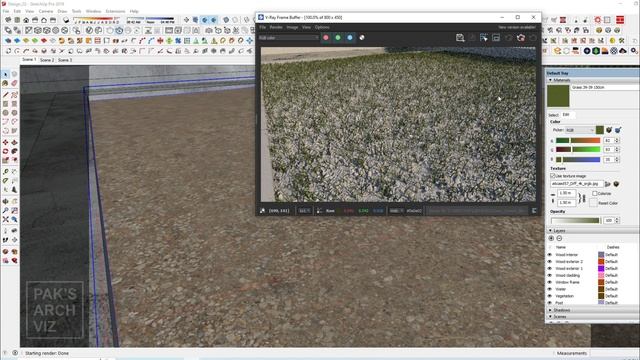This screenshot has height=360, width=640.
Task: Switch to the Scene 2 tab
Action: click(47, 60)
